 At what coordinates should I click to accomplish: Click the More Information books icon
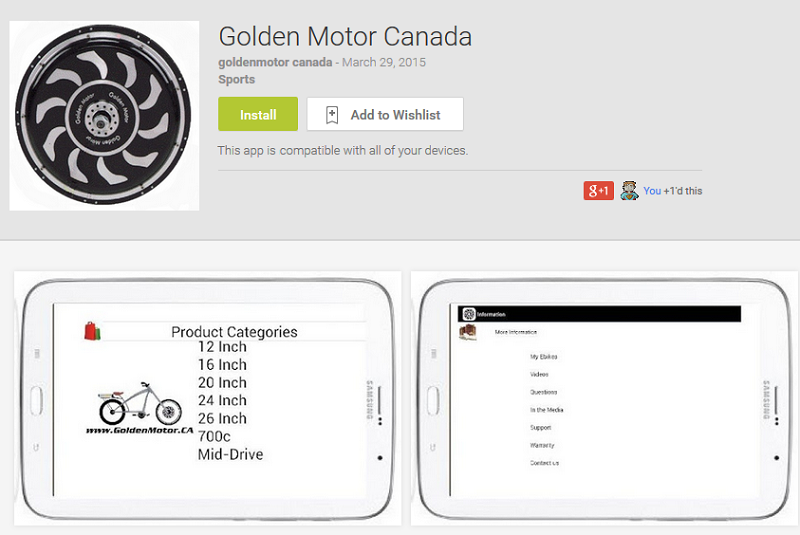coord(468,333)
